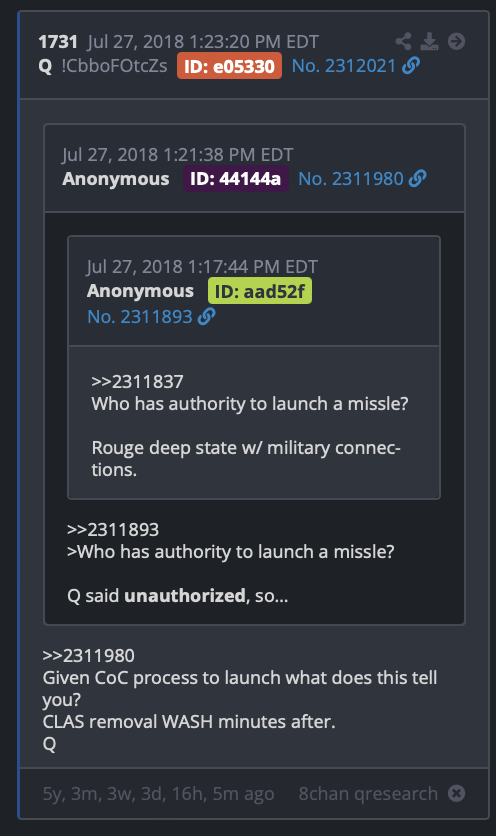496x836 pixels.
Task: Download post 1731 using the download icon
Action: coord(429,42)
